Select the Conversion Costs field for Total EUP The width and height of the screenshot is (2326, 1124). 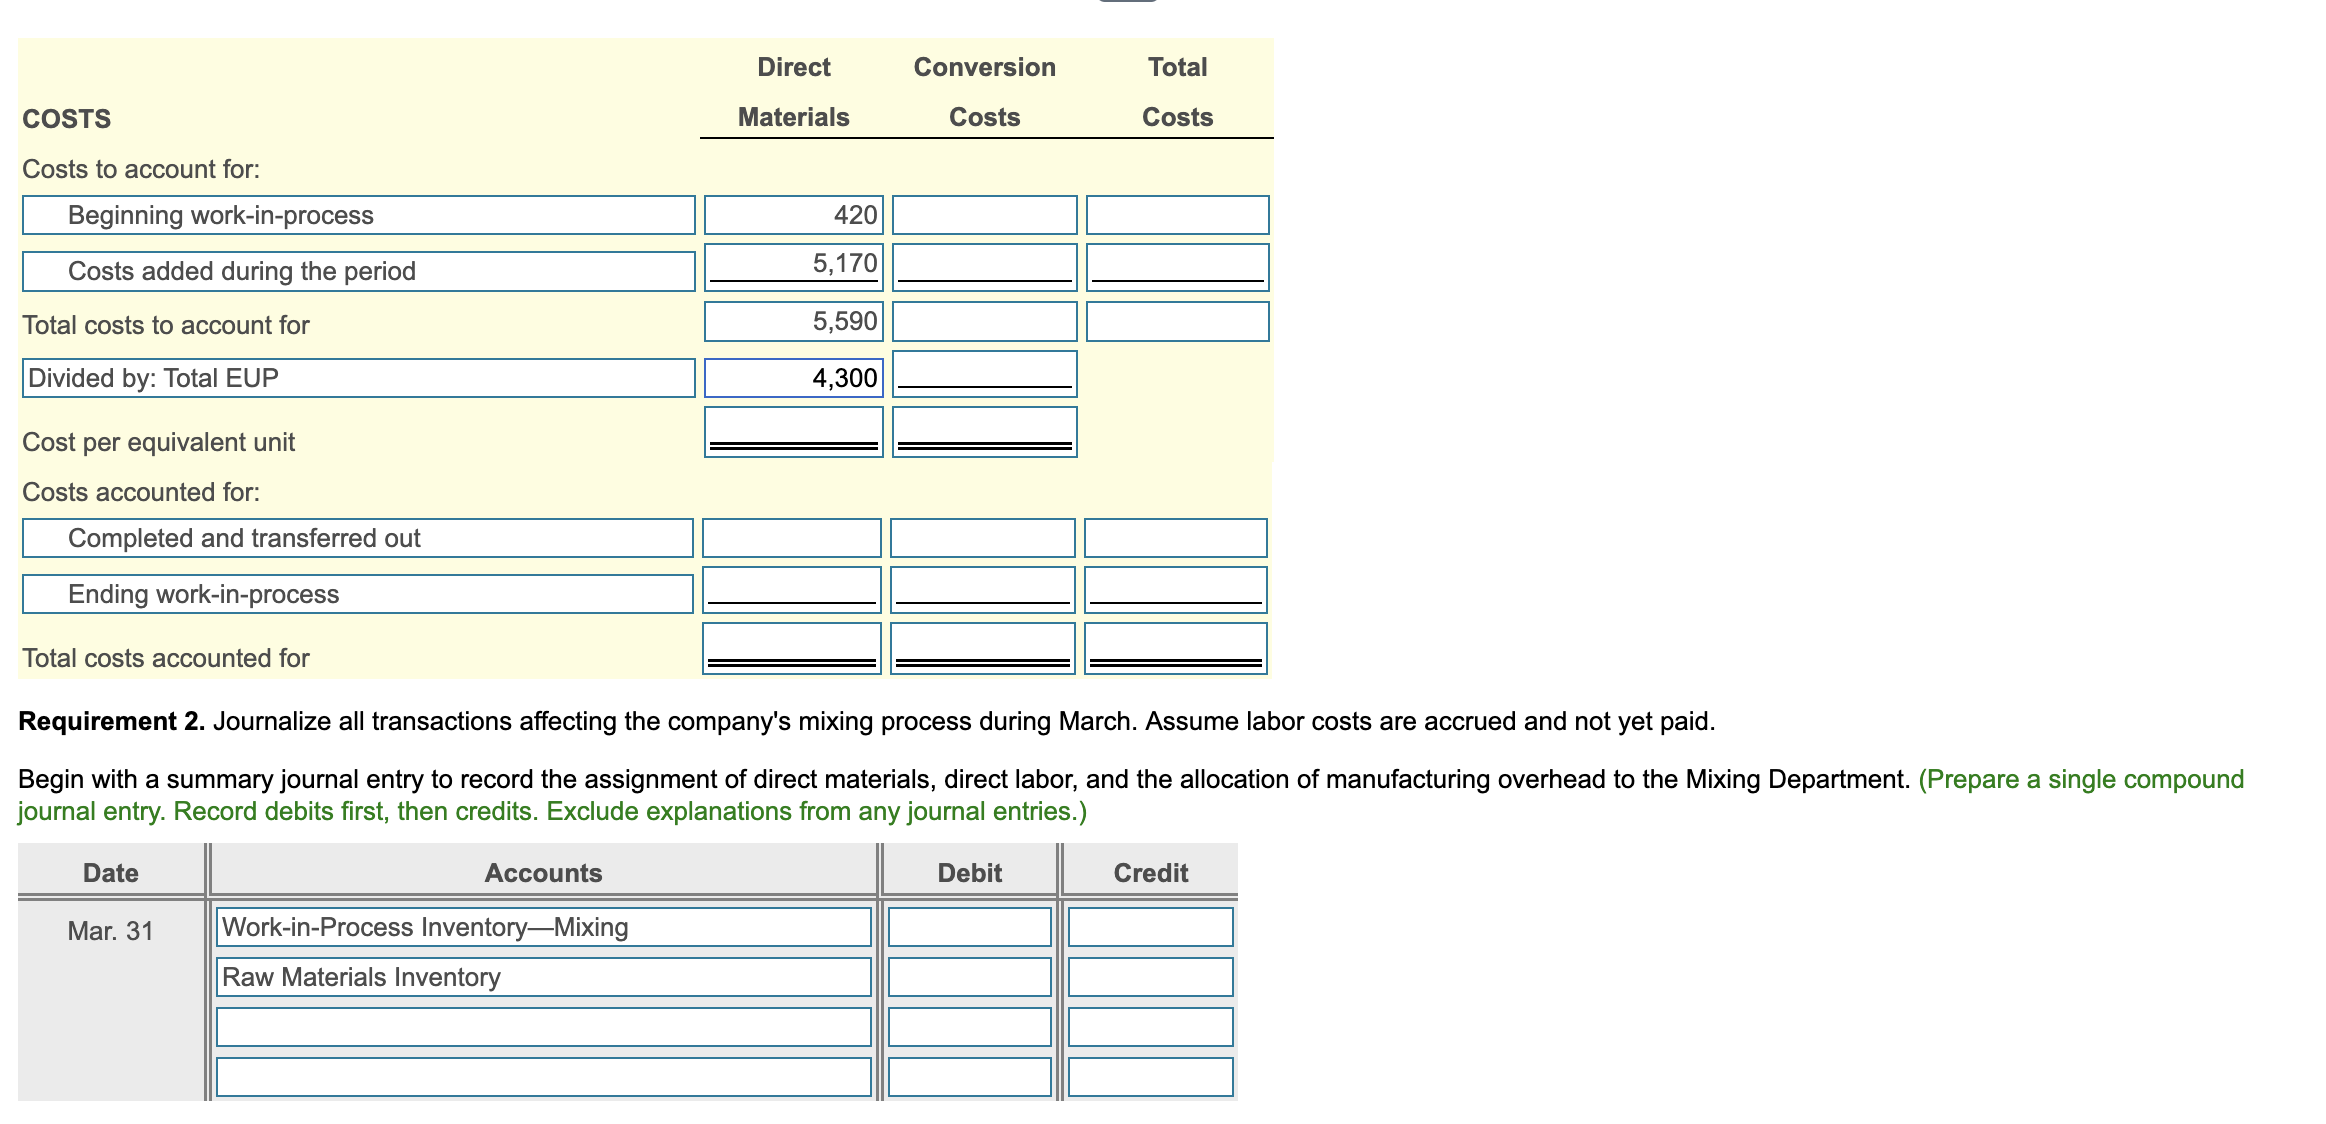click(x=983, y=377)
